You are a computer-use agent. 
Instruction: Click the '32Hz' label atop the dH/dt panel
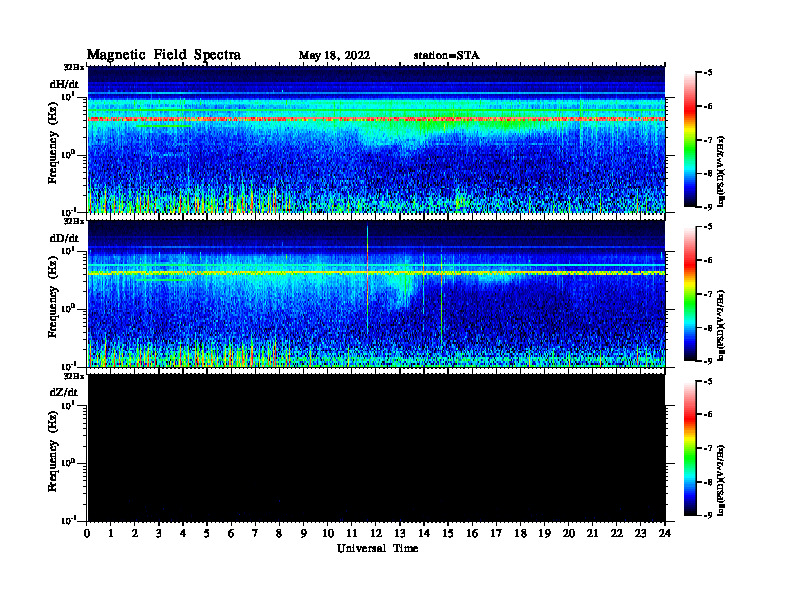tap(74, 67)
